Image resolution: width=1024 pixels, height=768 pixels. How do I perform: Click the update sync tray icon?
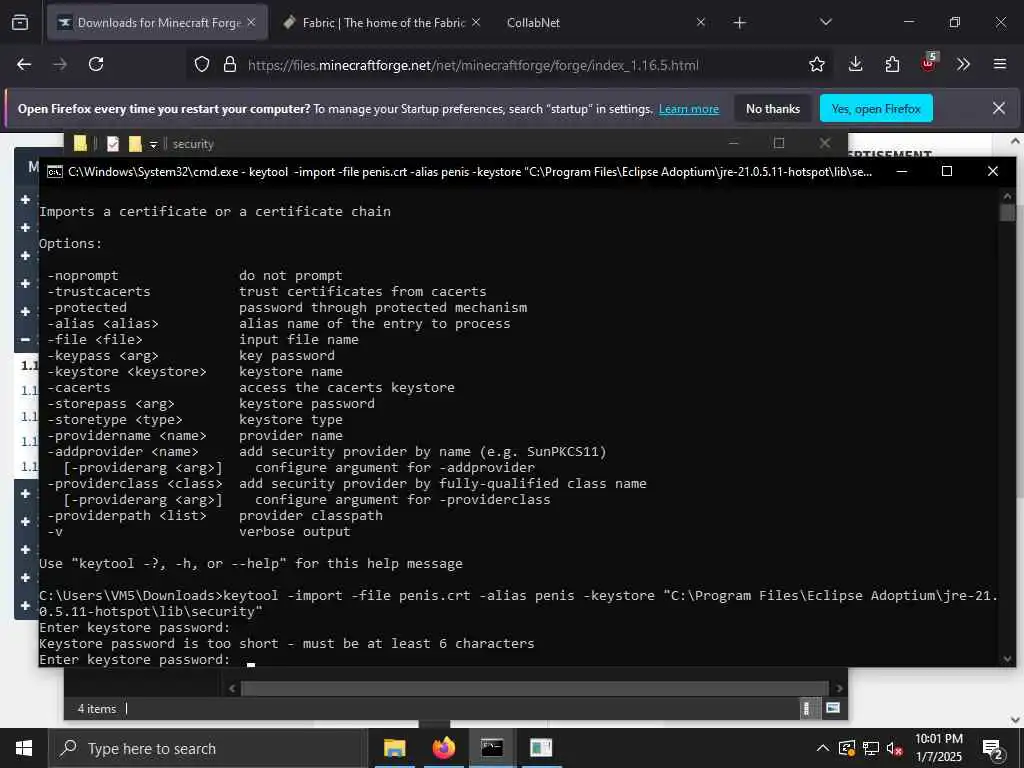(x=847, y=748)
